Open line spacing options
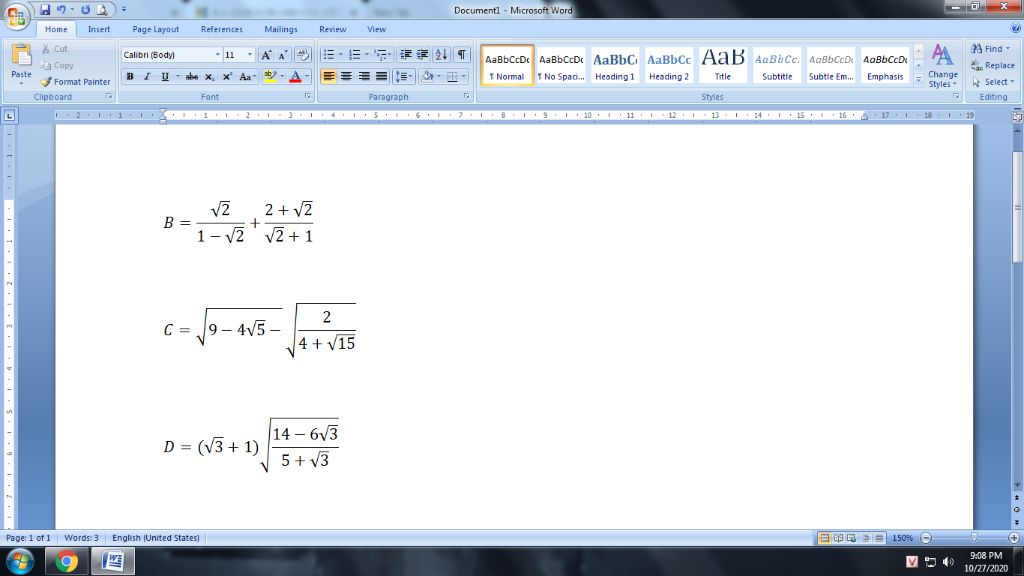Screen dimensions: 1024x576 tap(404, 76)
